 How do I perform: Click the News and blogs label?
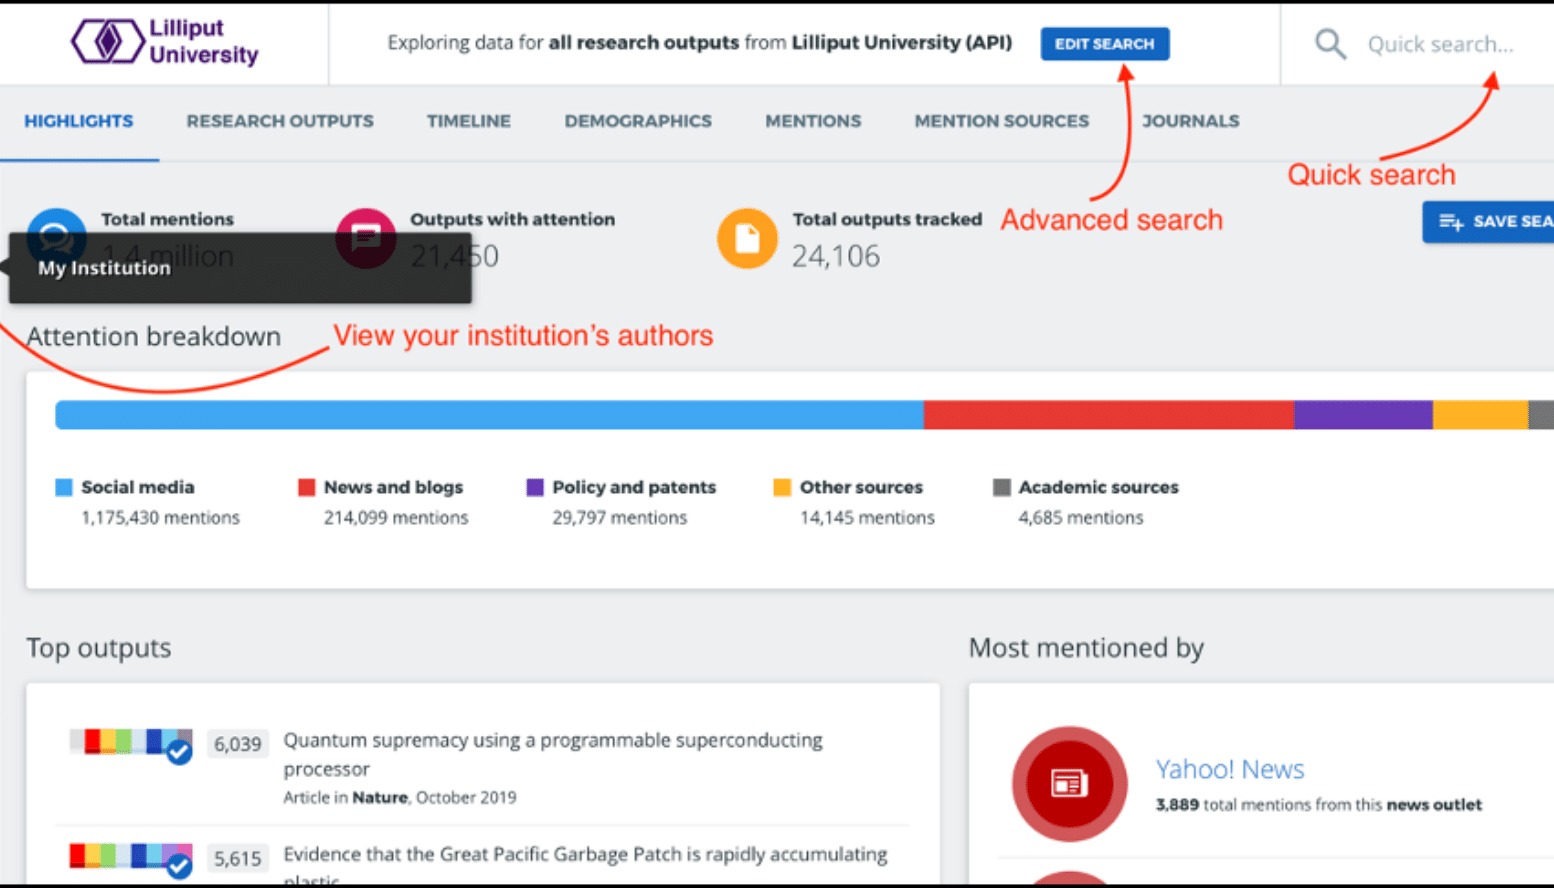pos(393,487)
